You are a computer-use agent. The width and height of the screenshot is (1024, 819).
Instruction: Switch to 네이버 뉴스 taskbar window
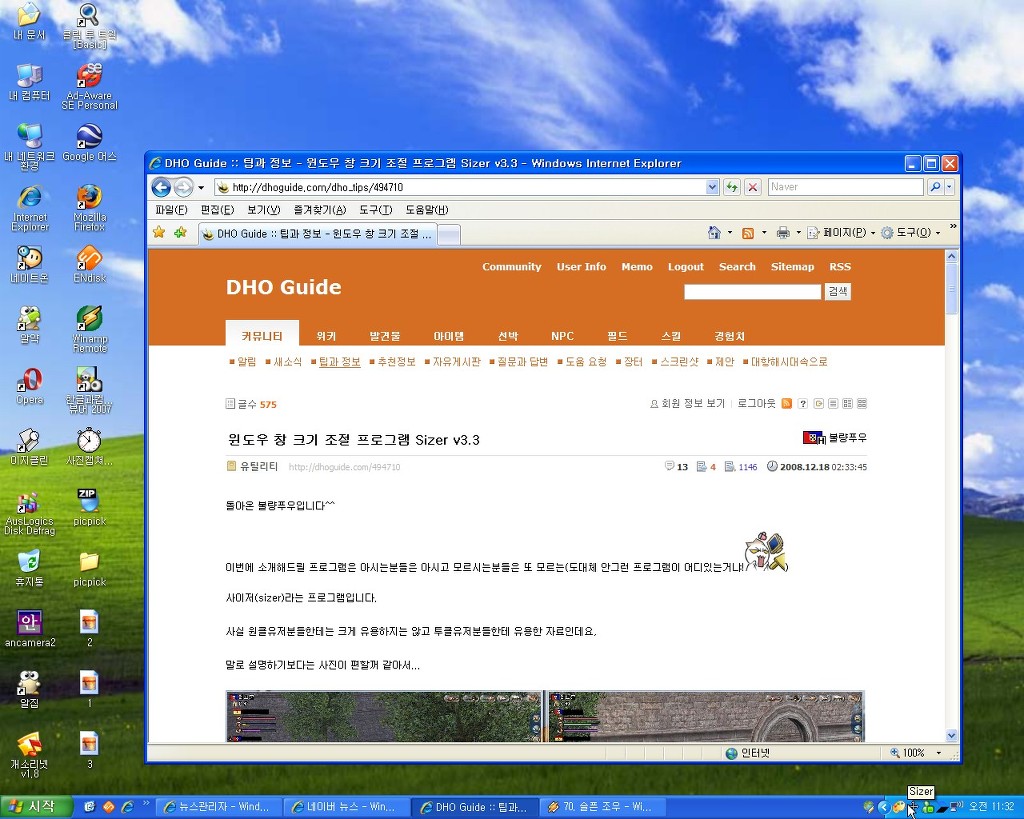(x=345, y=807)
